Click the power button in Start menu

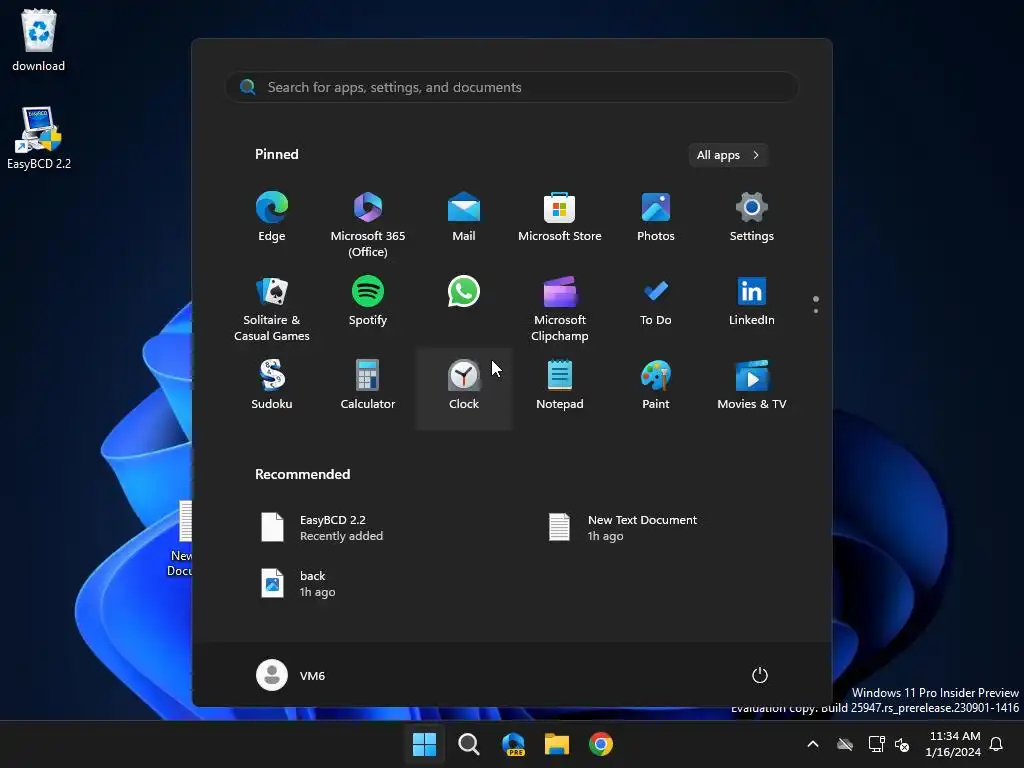[x=760, y=675]
